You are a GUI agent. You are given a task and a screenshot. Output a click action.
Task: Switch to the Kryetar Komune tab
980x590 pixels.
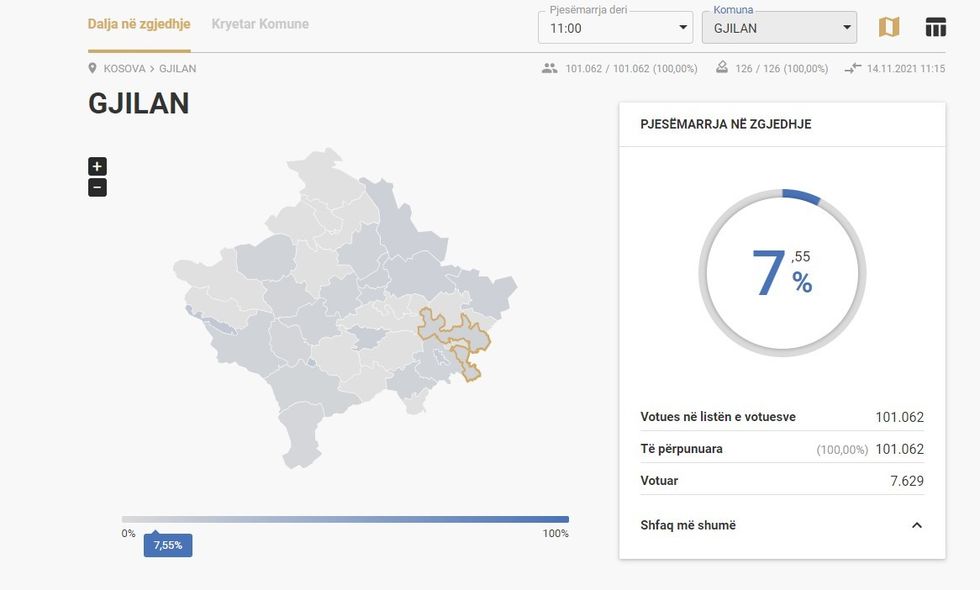point(260,24)
